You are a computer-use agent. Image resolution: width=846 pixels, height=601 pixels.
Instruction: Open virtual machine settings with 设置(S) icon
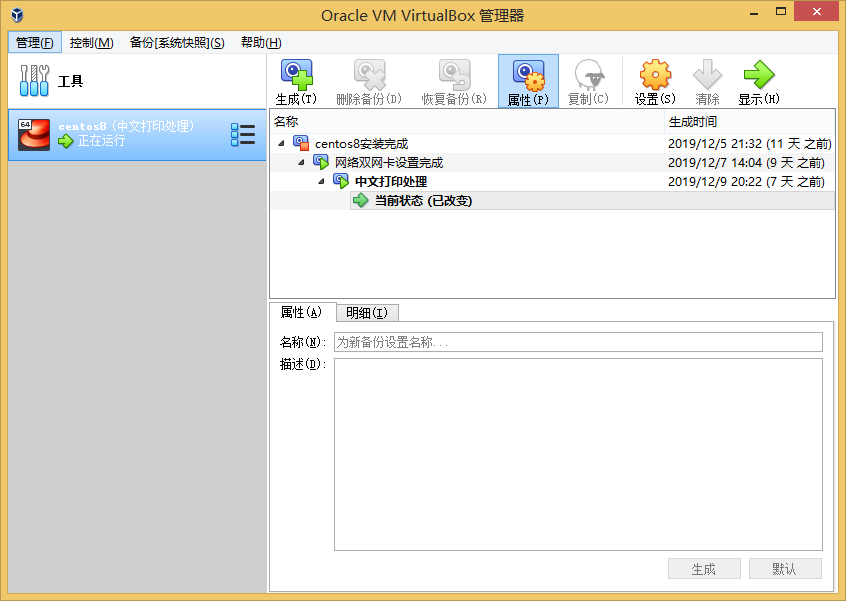654,80
